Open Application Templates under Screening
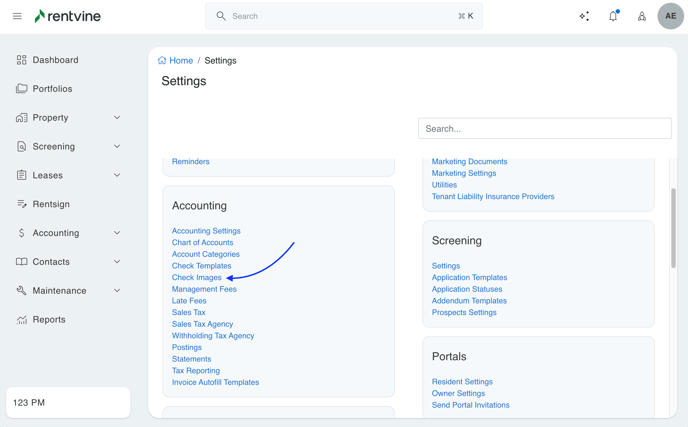Screen dimensions: 688x427 [469, 278]
